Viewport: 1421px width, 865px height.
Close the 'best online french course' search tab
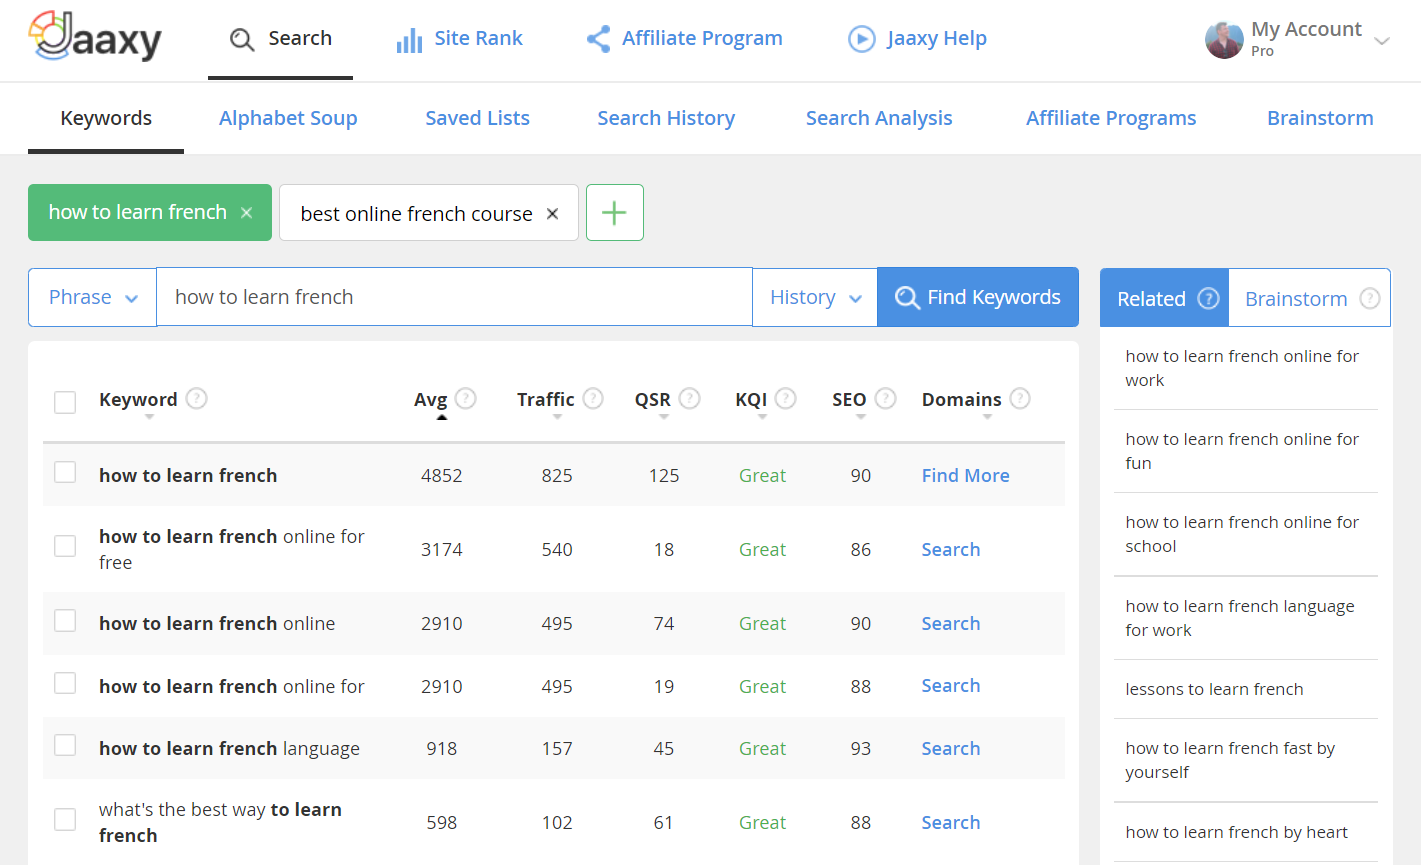(x=552, y=214)
